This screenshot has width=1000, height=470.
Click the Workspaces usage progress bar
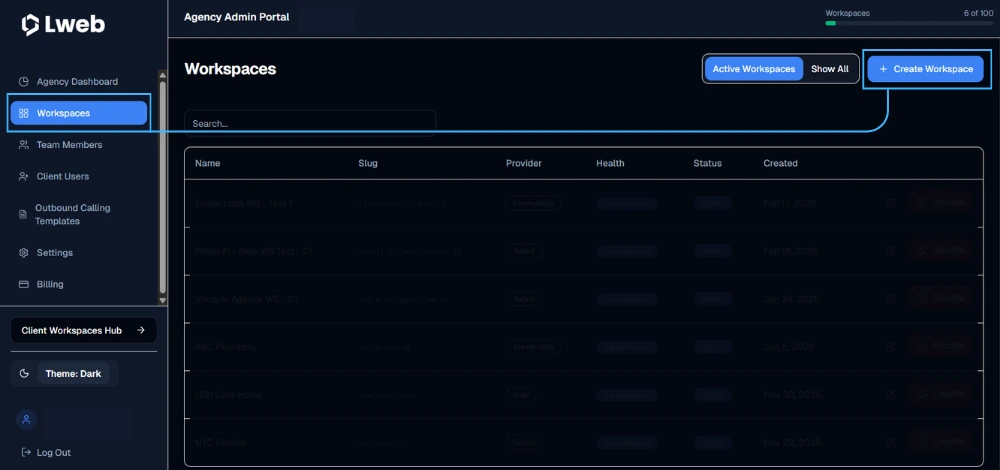[909, 24]
